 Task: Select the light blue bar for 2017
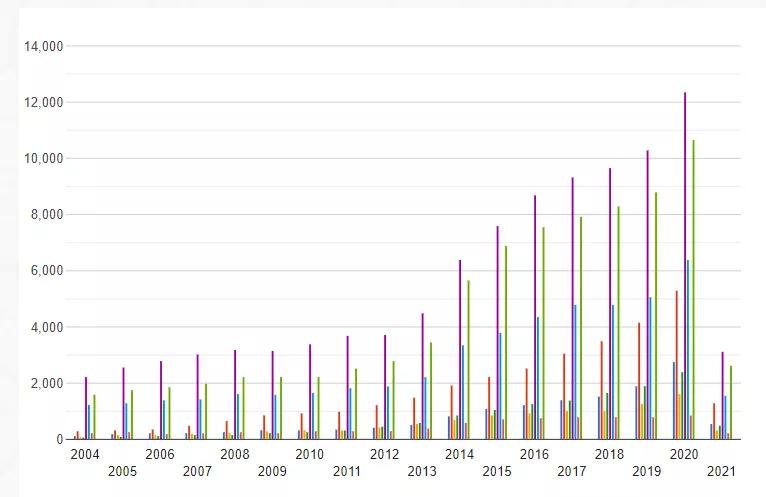575,372
